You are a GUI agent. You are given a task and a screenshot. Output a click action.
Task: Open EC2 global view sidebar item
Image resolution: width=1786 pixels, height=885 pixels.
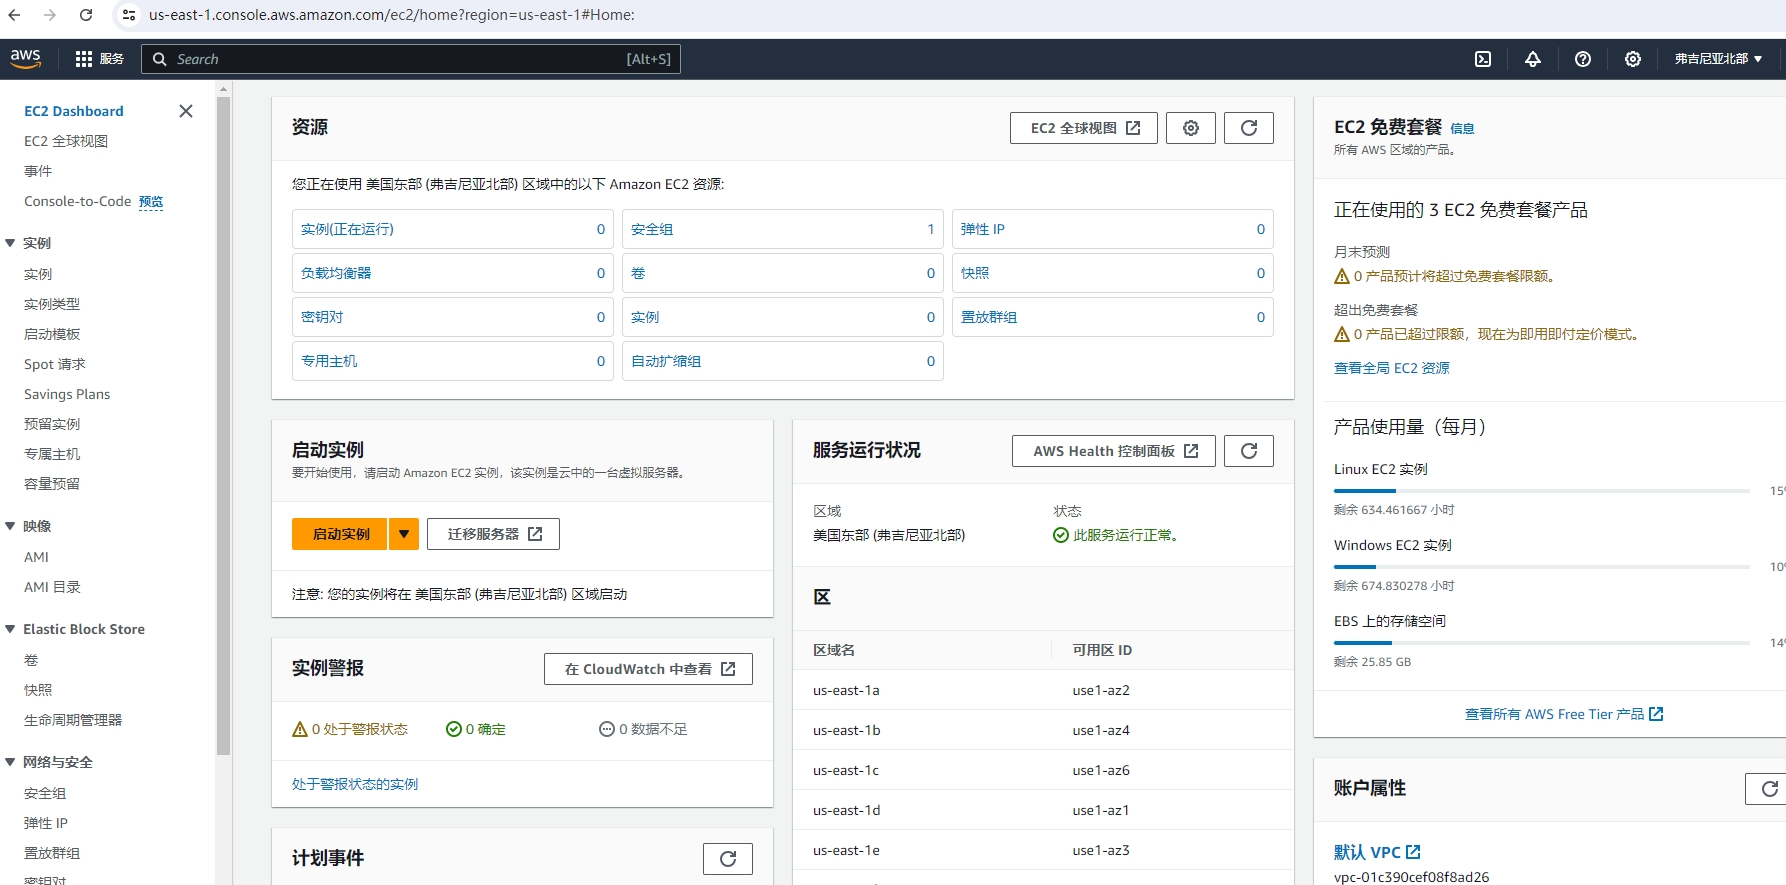[66, 141]
